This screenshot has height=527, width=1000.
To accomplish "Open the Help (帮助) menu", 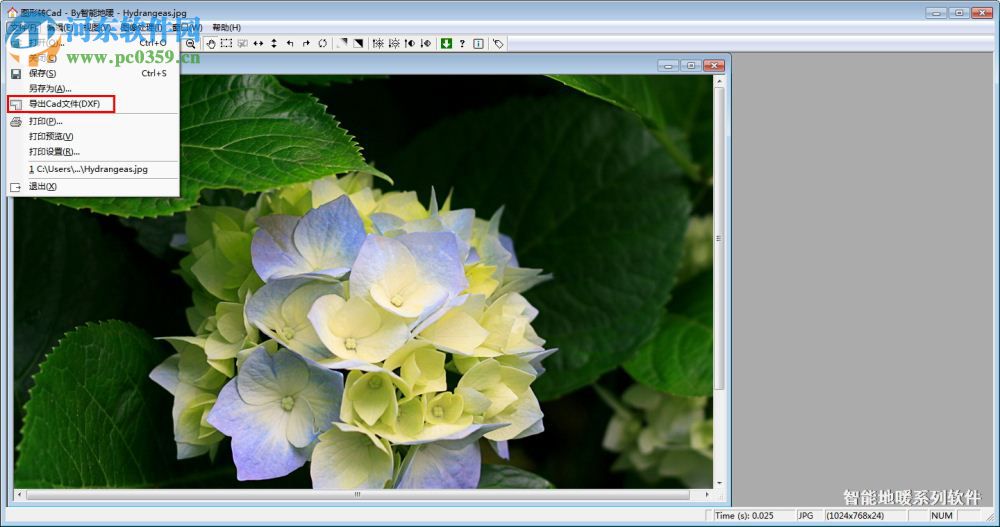I will [x=226, y=27].
